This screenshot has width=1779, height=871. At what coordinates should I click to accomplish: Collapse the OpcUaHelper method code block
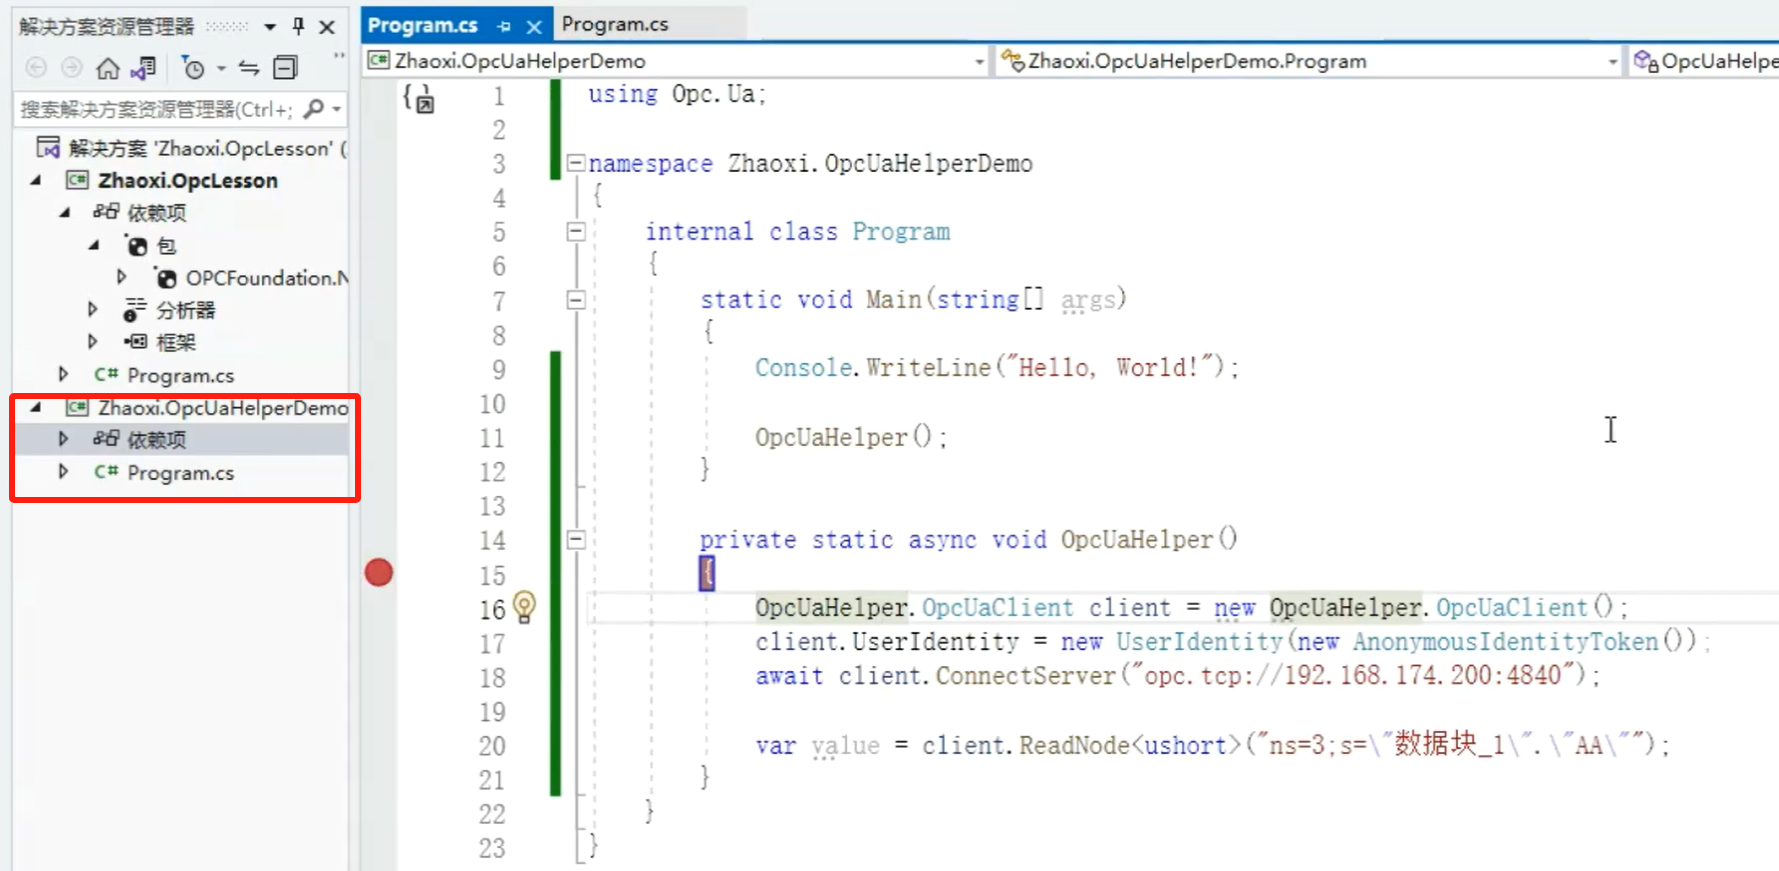tap(576, 540)
